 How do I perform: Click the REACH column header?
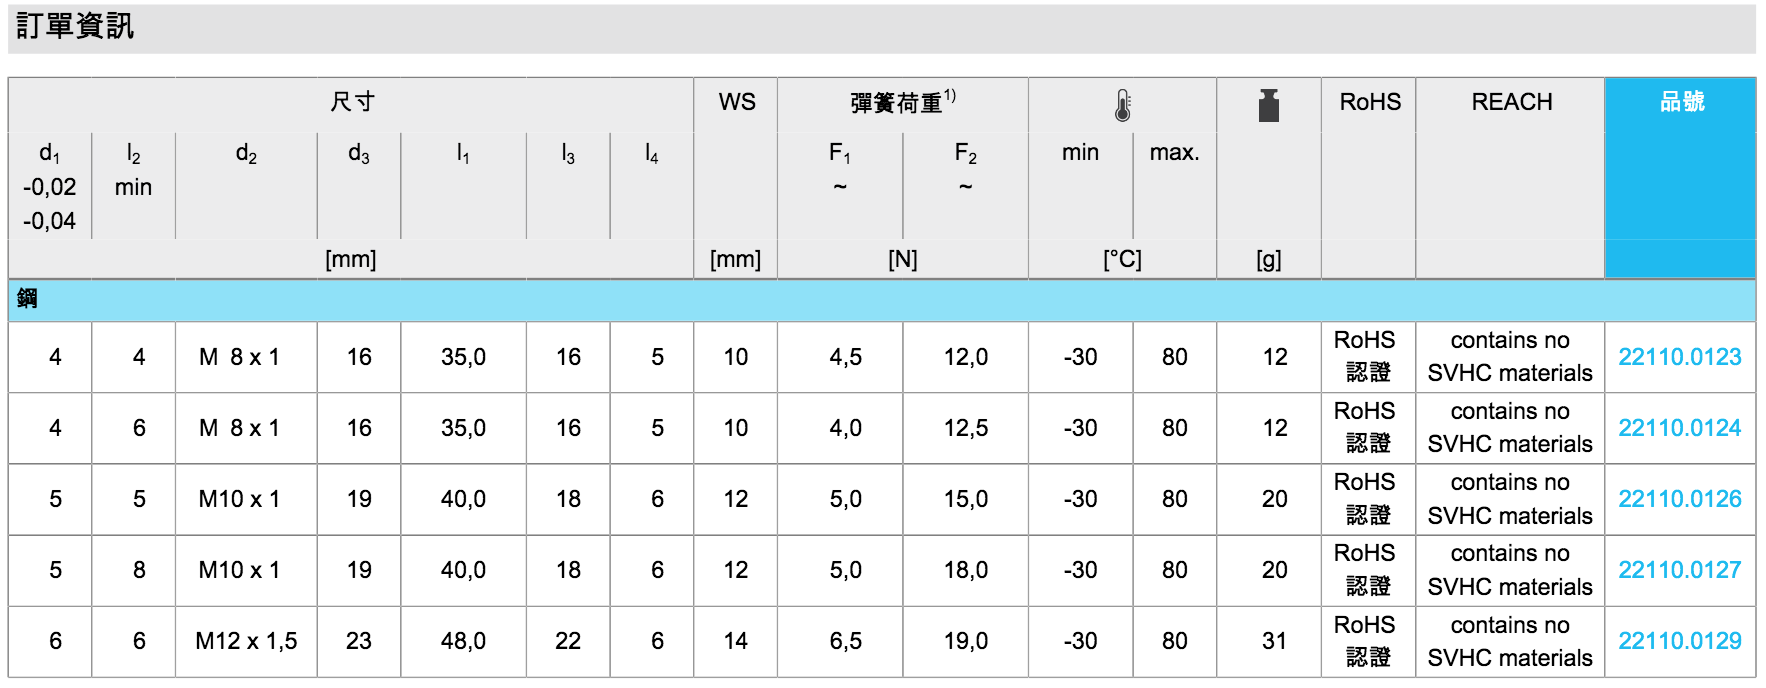pyautogui.click(x=1511, y=102)
